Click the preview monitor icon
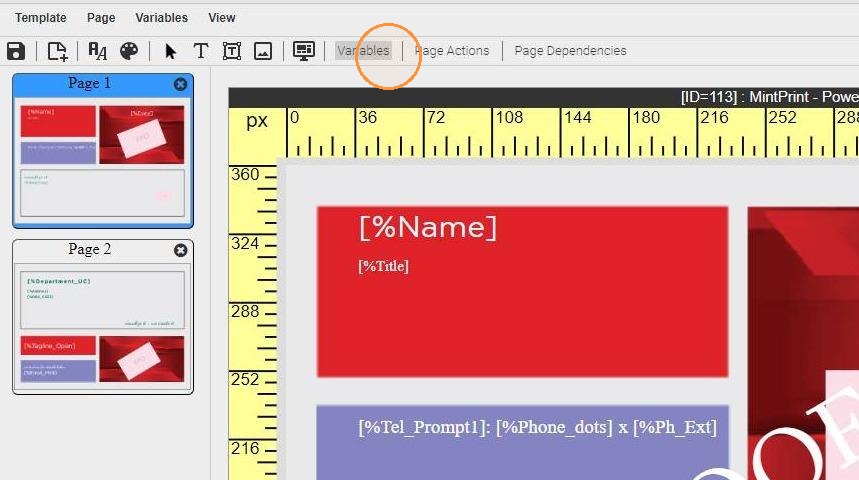Image resolution: width=859 pixels, height=480 pixels. (x=303, y=51)
